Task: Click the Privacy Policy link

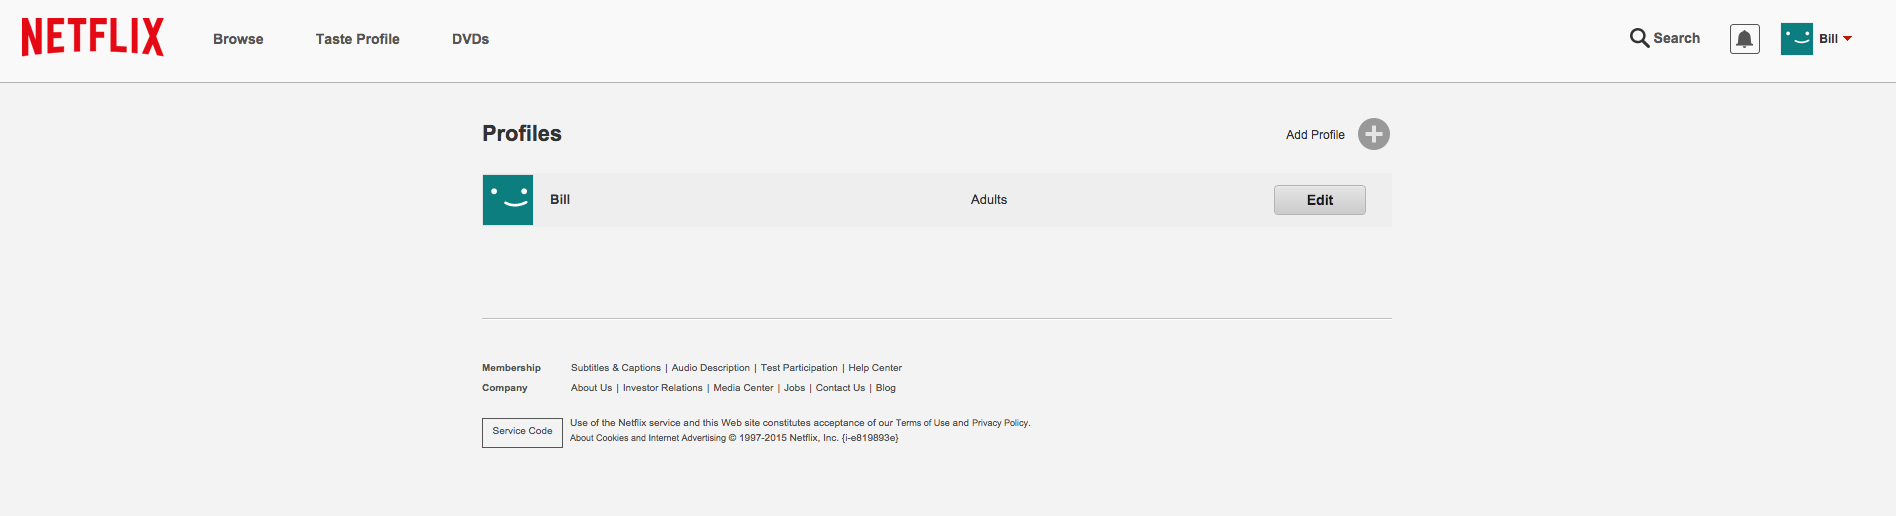Action: click(x=1000, y=423)
